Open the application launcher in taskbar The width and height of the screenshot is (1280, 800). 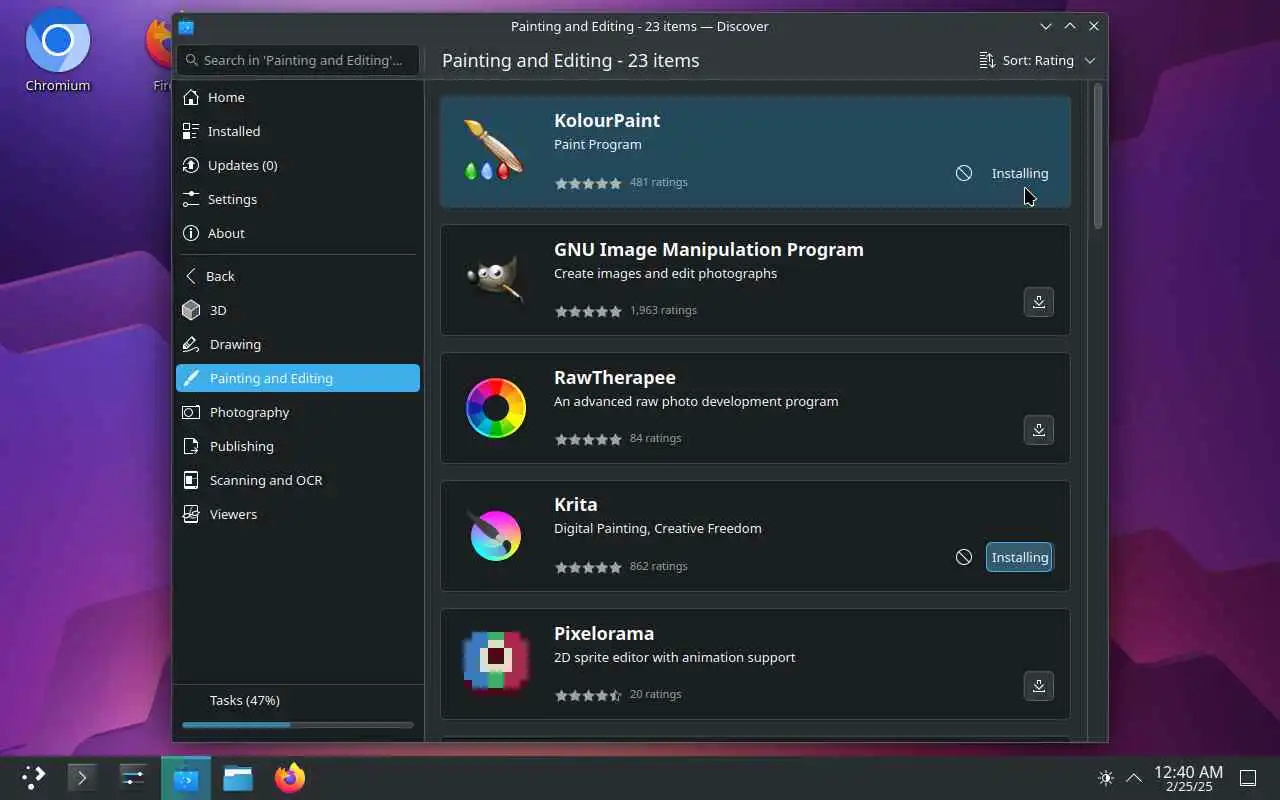[x=33, y=777]
